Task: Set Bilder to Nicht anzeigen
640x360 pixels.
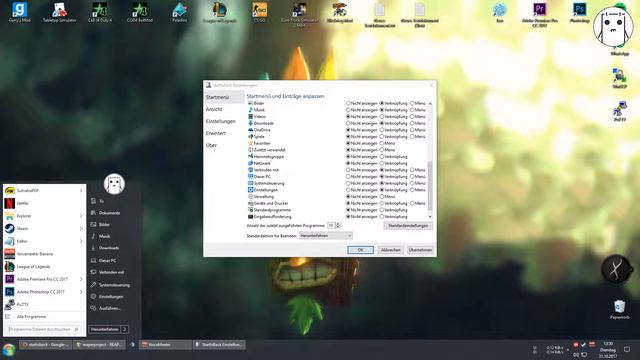Action: pos(348,103)
